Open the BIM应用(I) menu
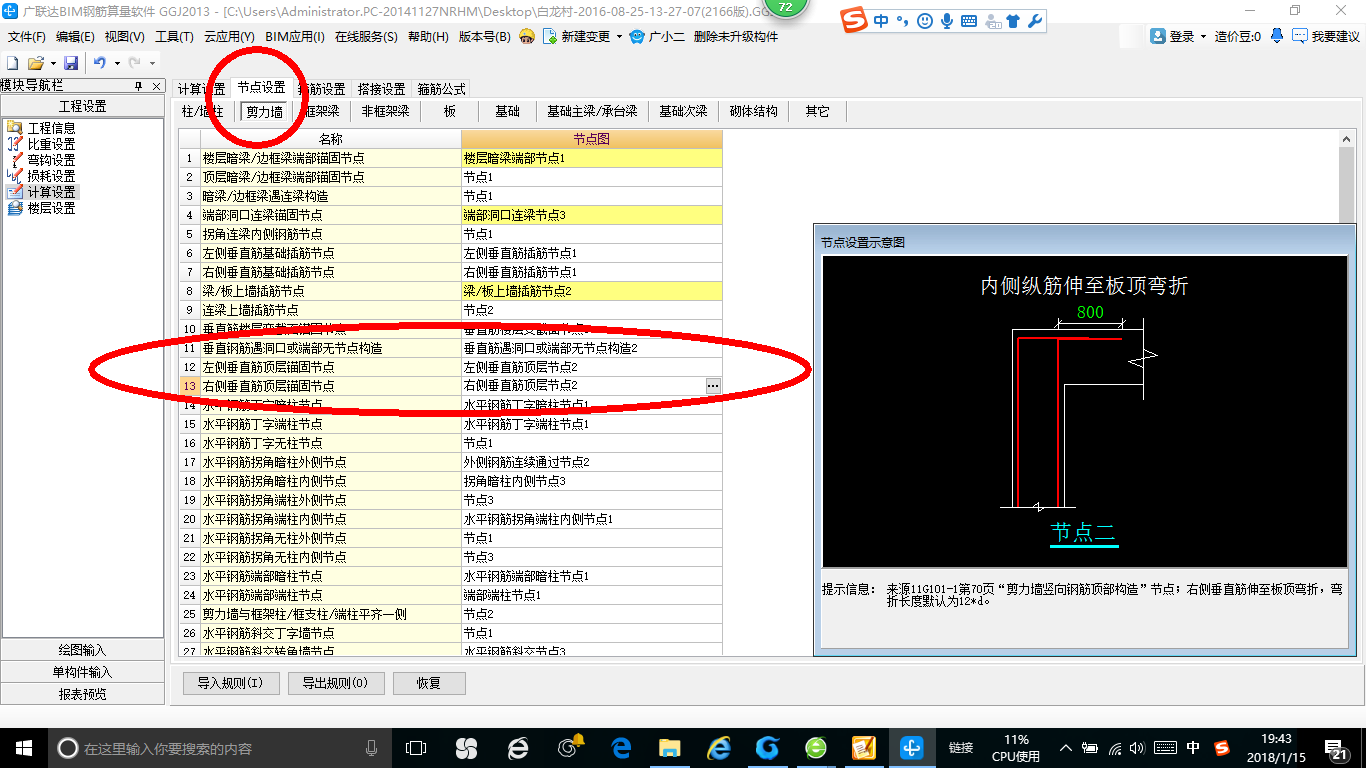 coord(295,36)
